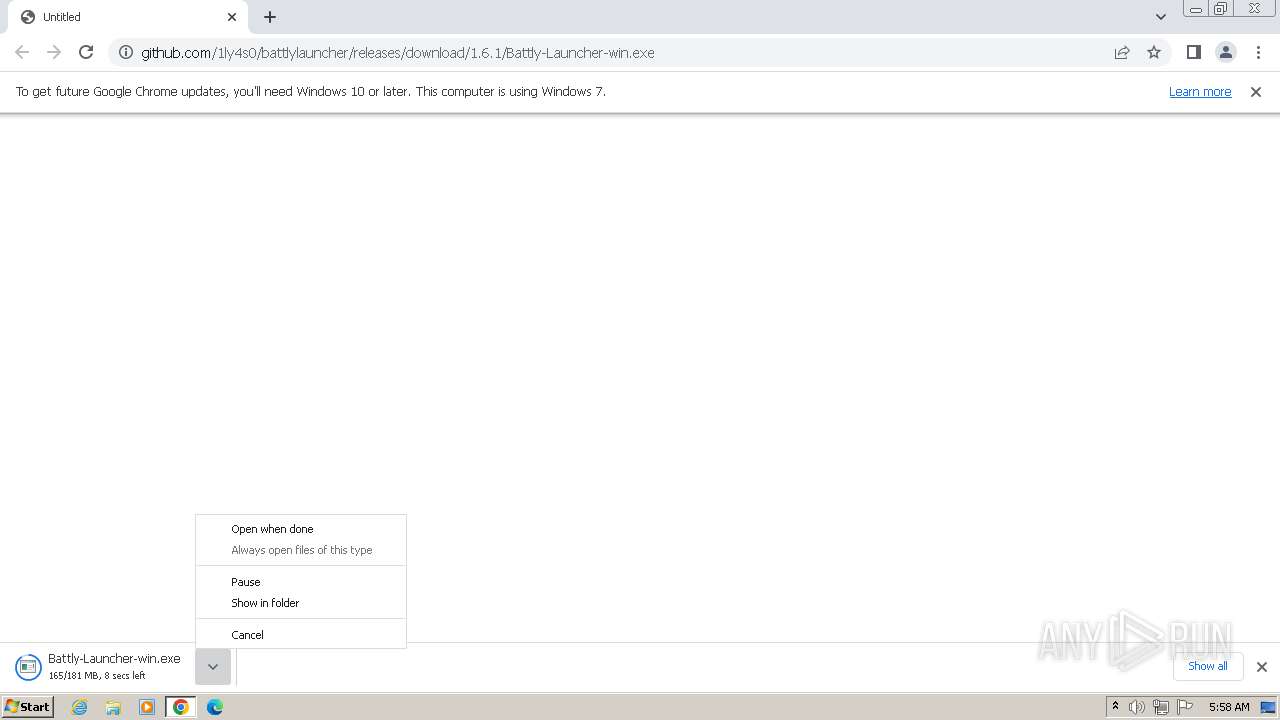Open the Learn more link
This screenshot has height=720, width=1280.
[x=1200, y=91]
